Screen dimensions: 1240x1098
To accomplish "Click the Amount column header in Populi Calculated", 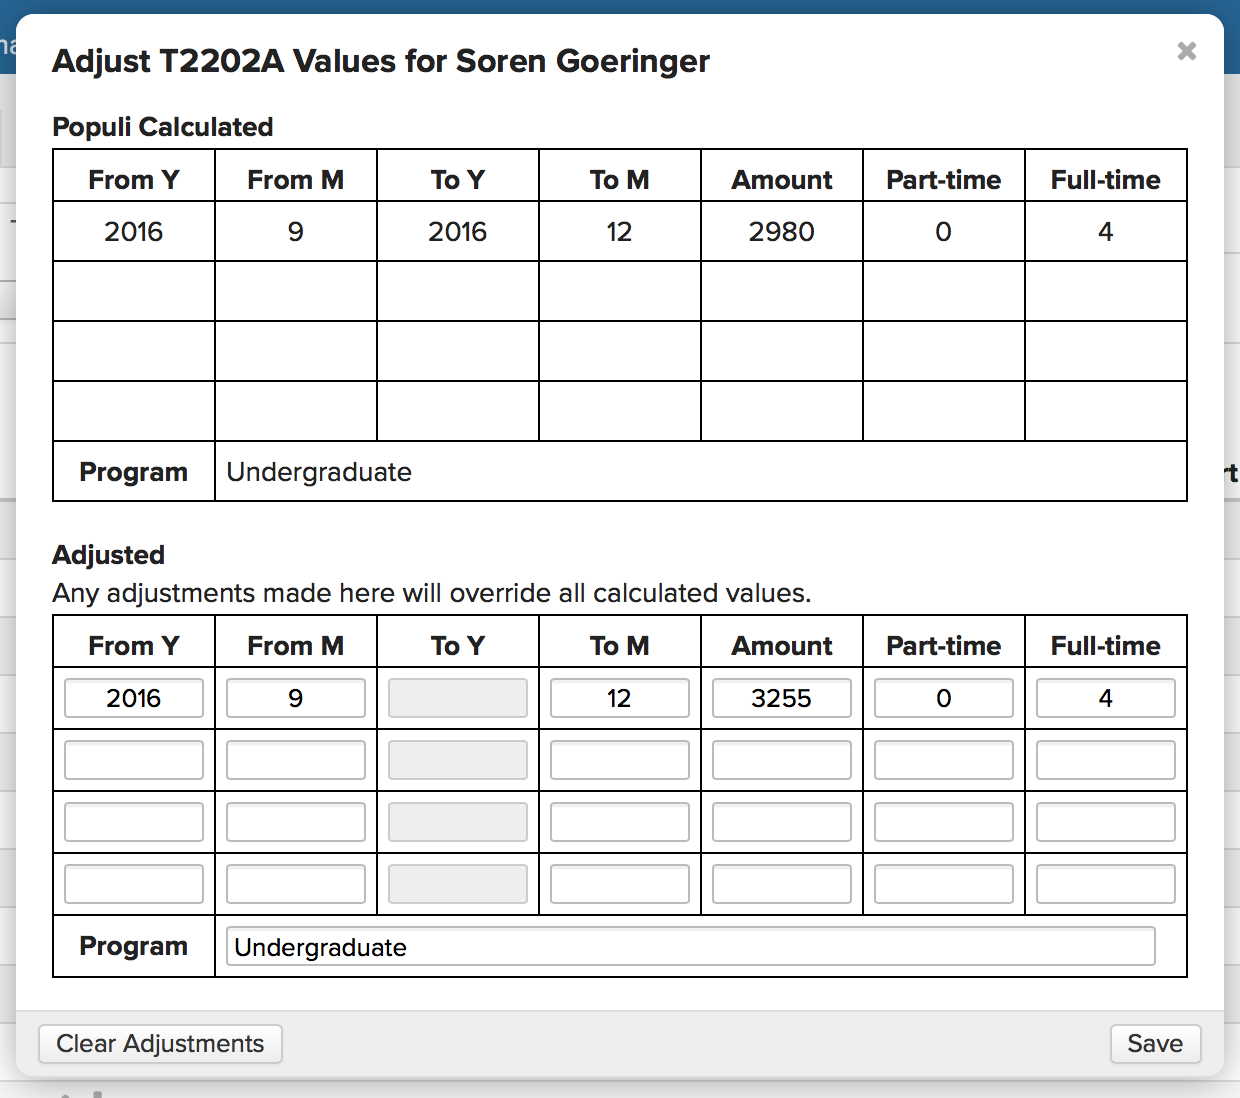I will click(x=782, y=180).
